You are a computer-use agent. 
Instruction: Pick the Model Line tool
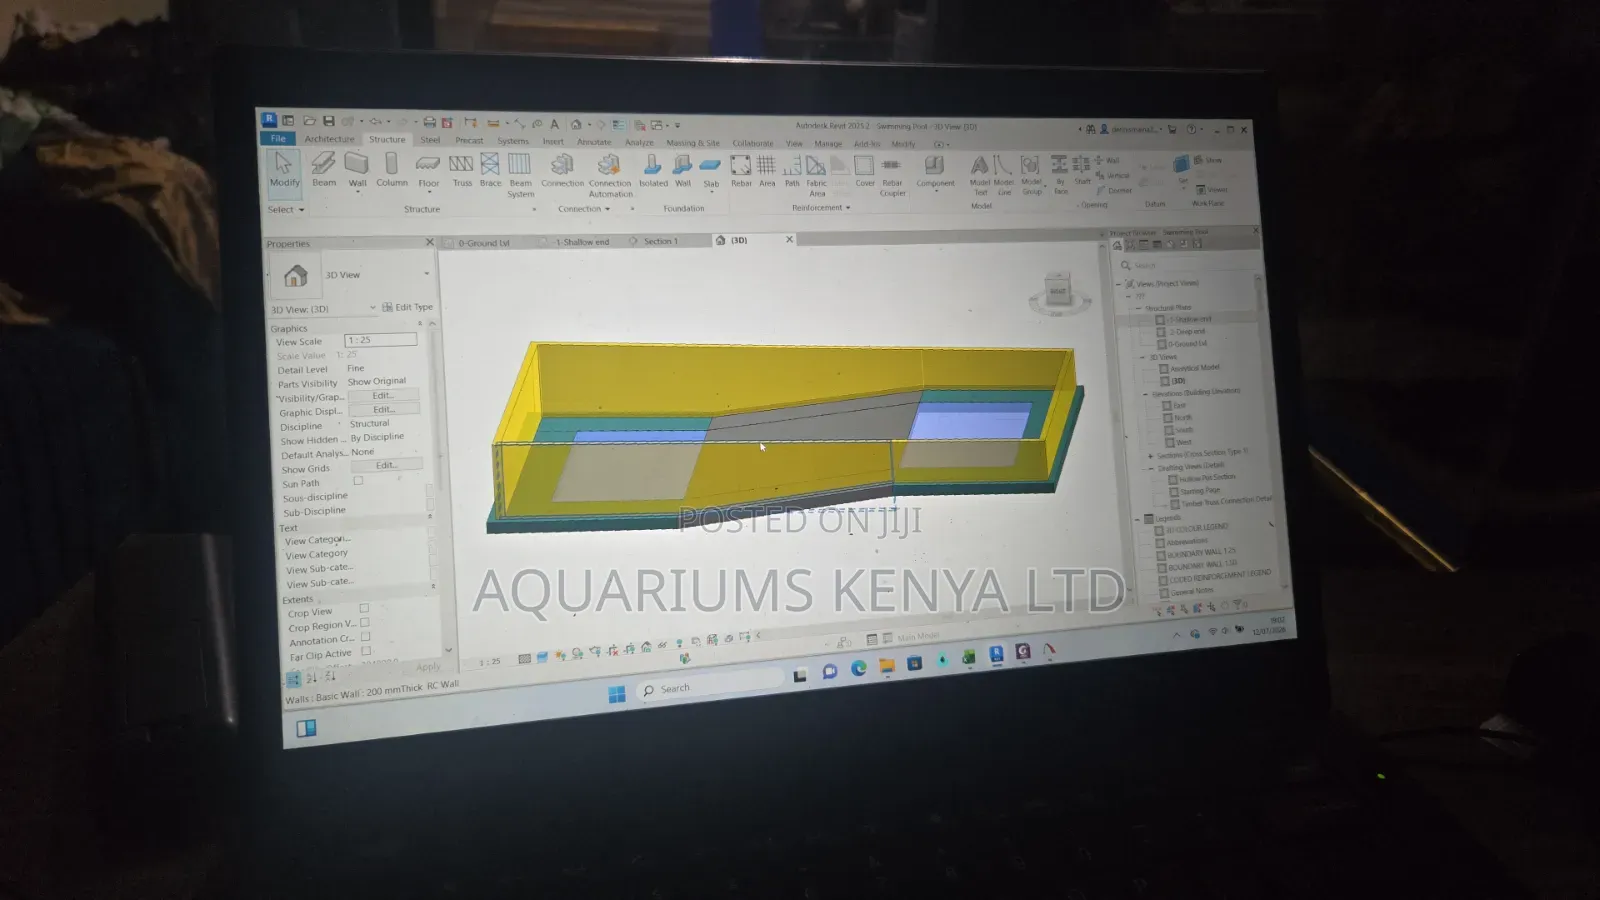tap(1004, 175)
